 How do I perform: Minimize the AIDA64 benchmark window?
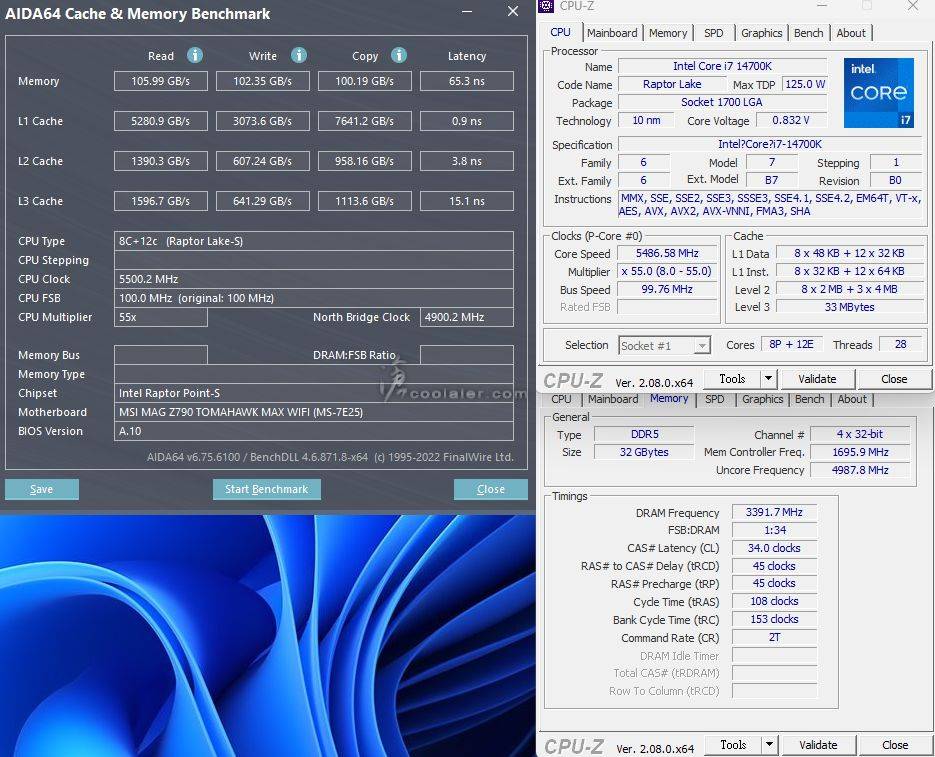pos(468,11)
